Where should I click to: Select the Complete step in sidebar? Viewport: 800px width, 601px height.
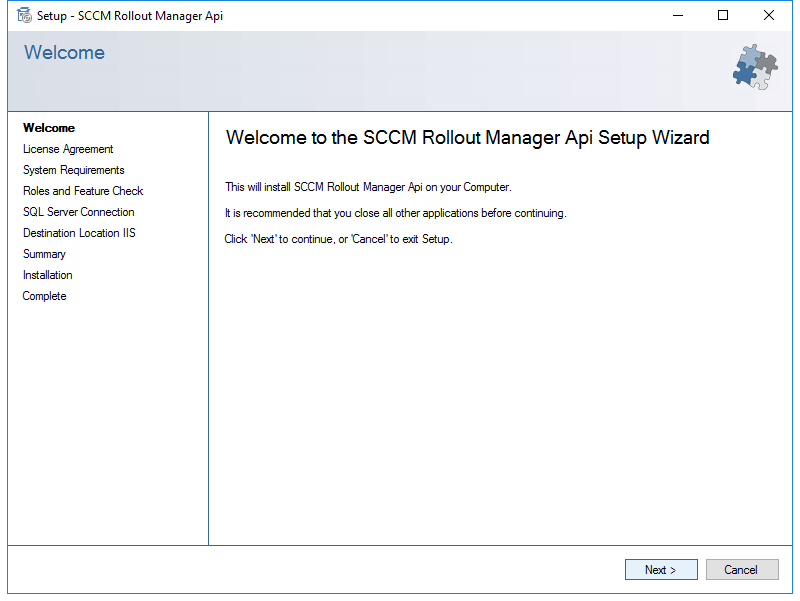[x=44, y=296]
